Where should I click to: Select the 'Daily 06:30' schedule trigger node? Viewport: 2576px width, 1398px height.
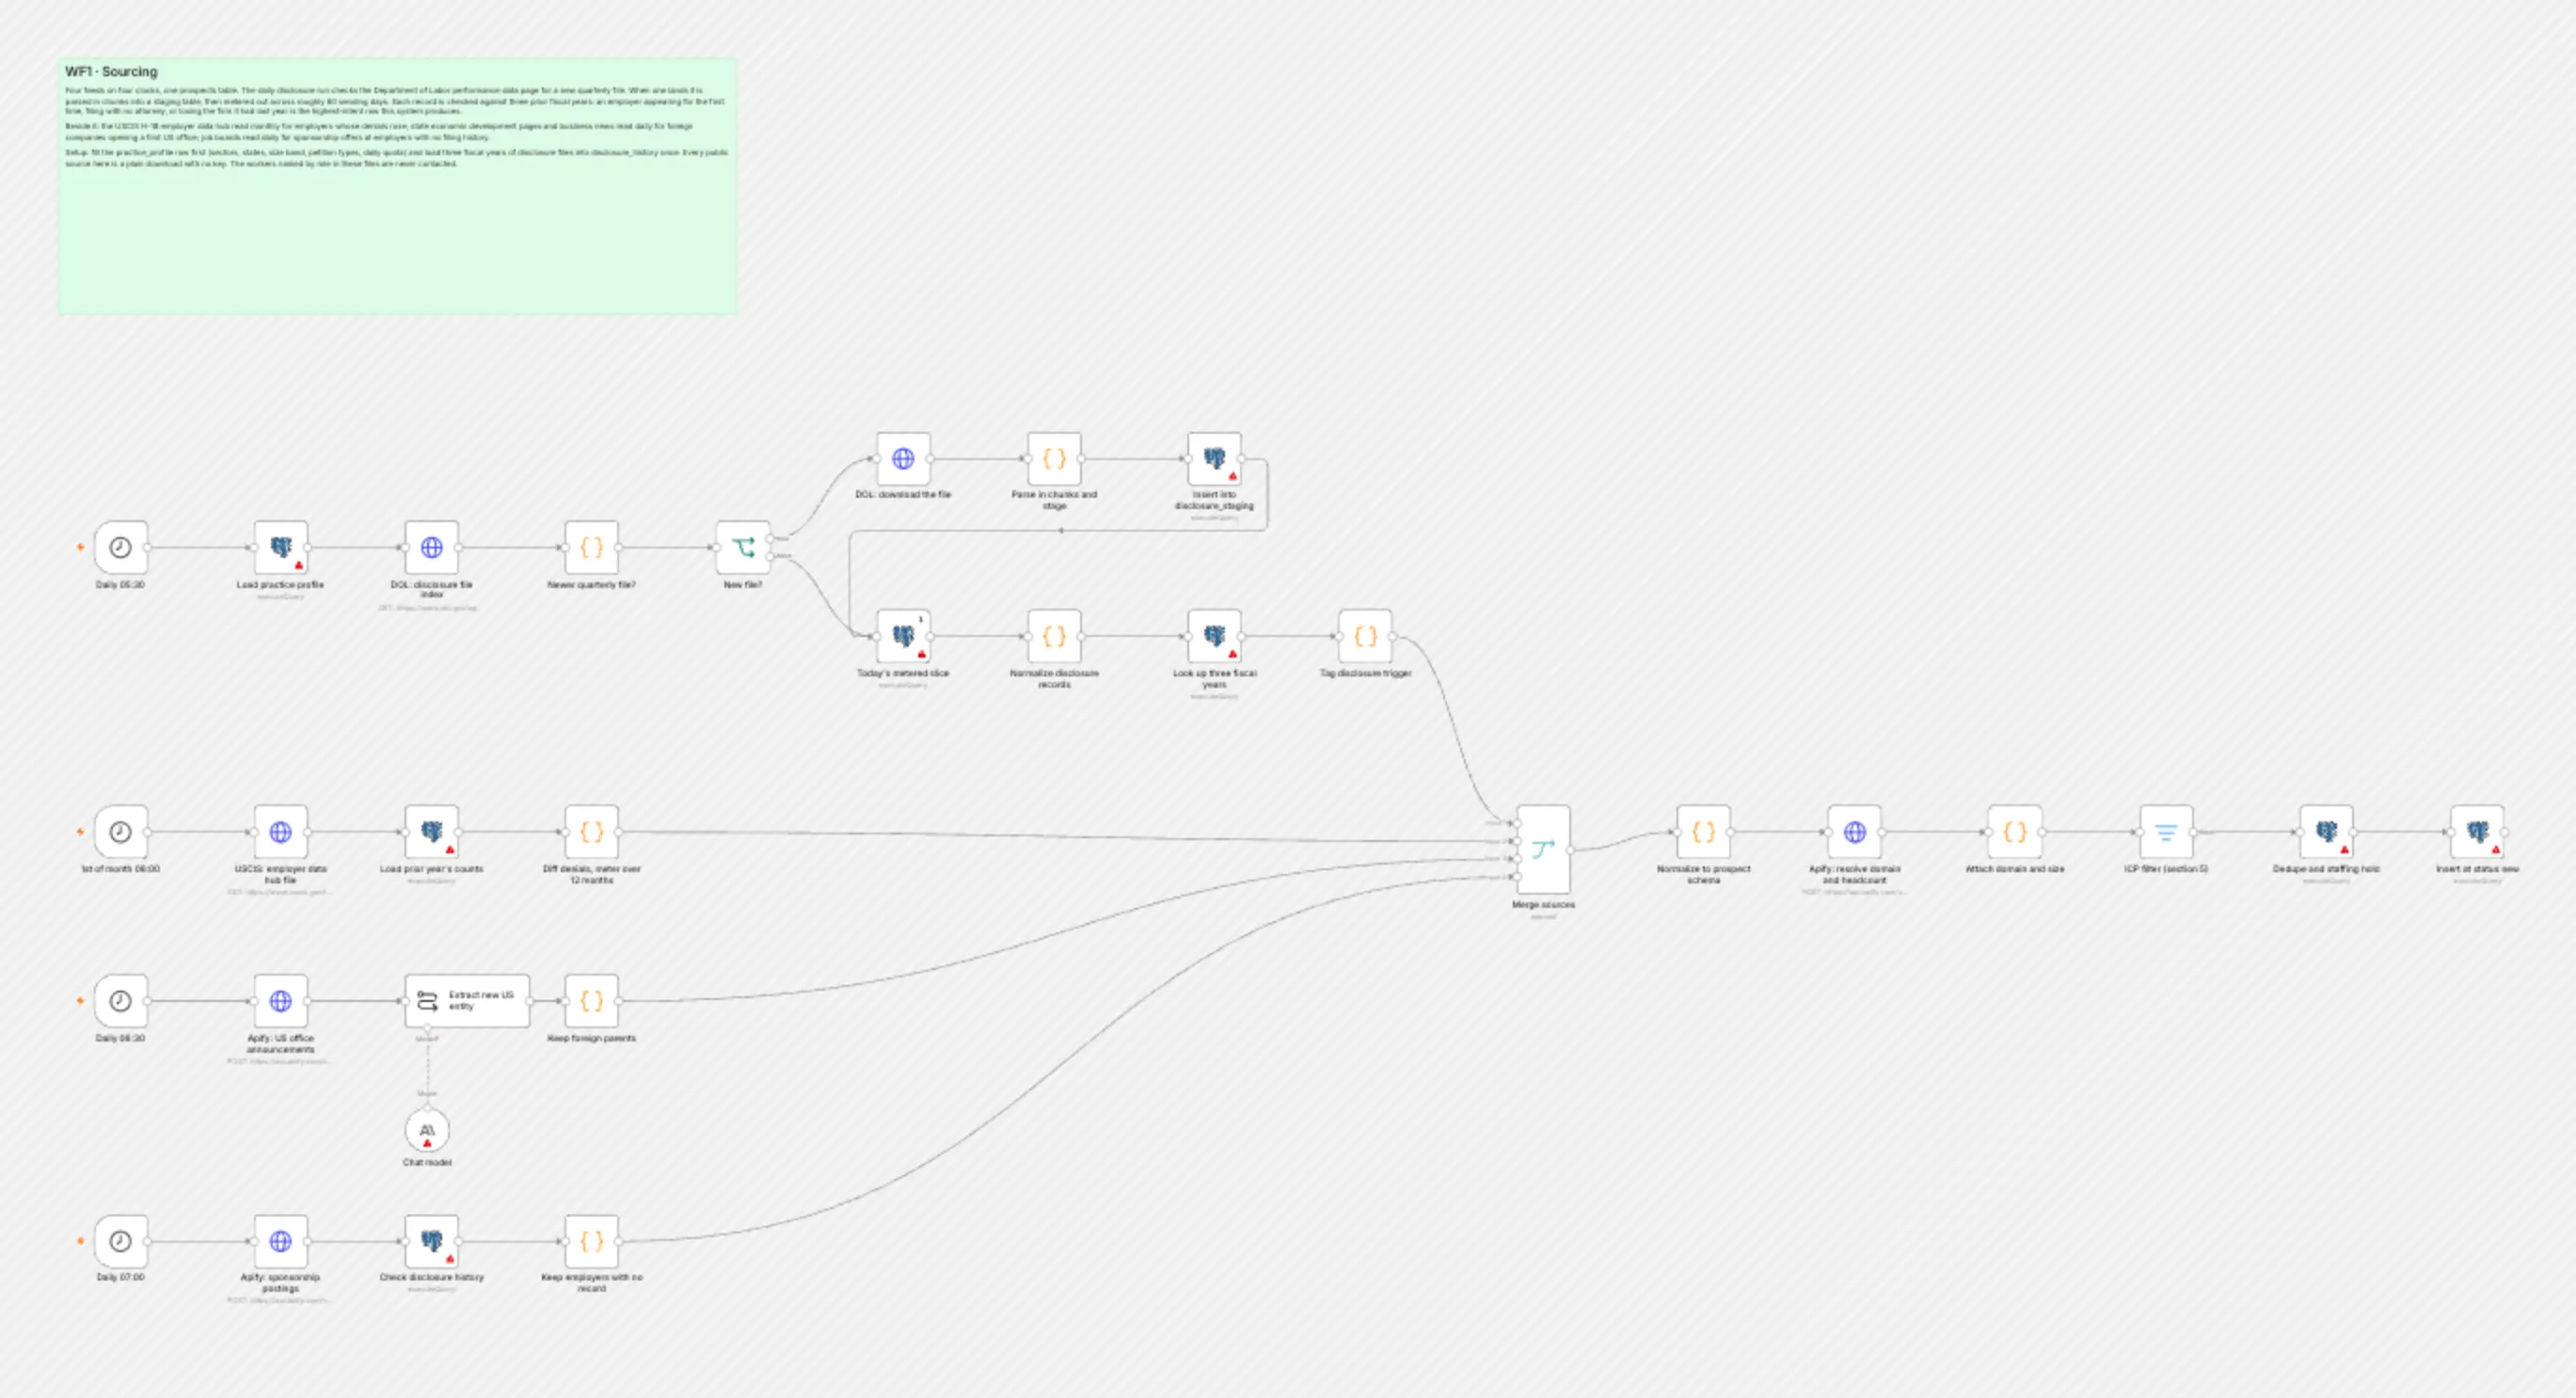pos(121,1001)
